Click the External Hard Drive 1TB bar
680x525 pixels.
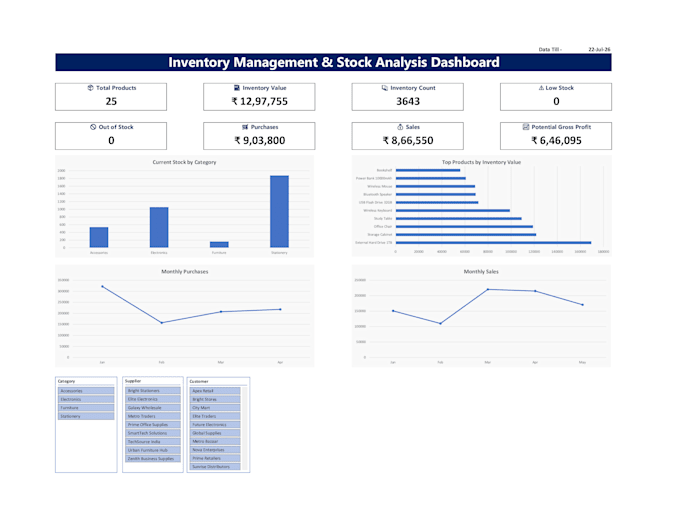(494, 243)
